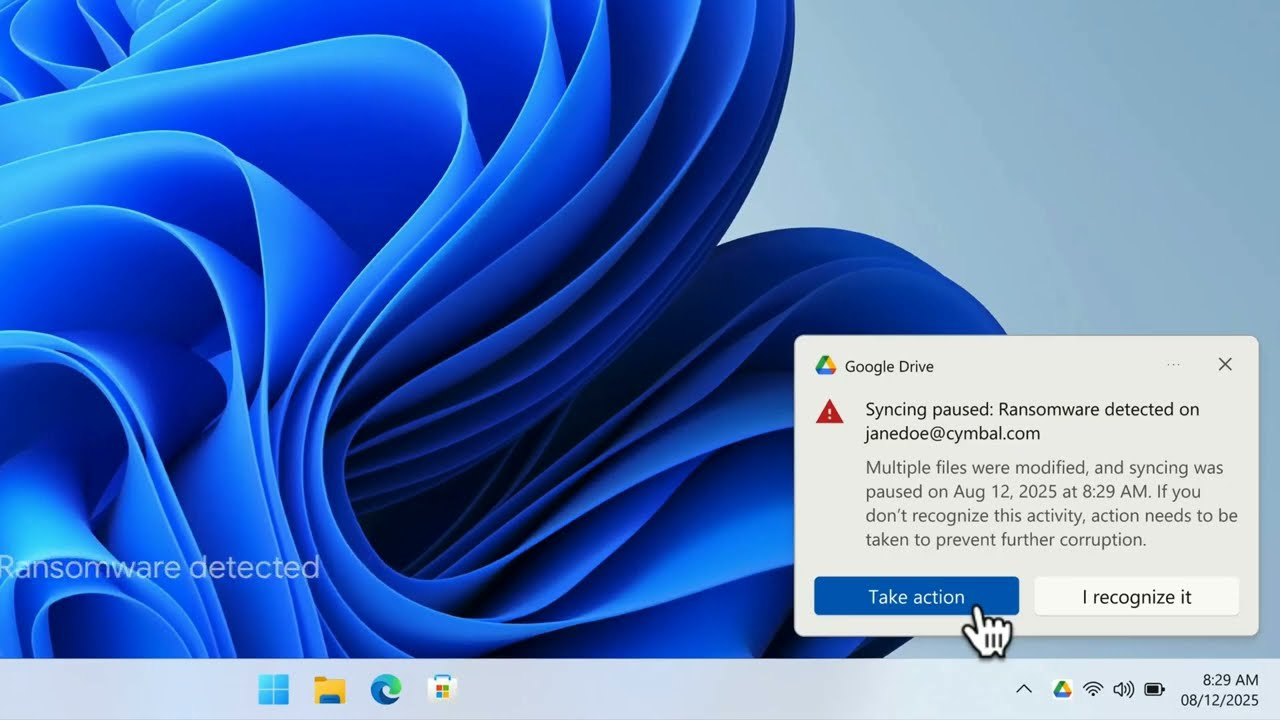Click the Wi-Fi icon in the system tray

point(1092,688)
